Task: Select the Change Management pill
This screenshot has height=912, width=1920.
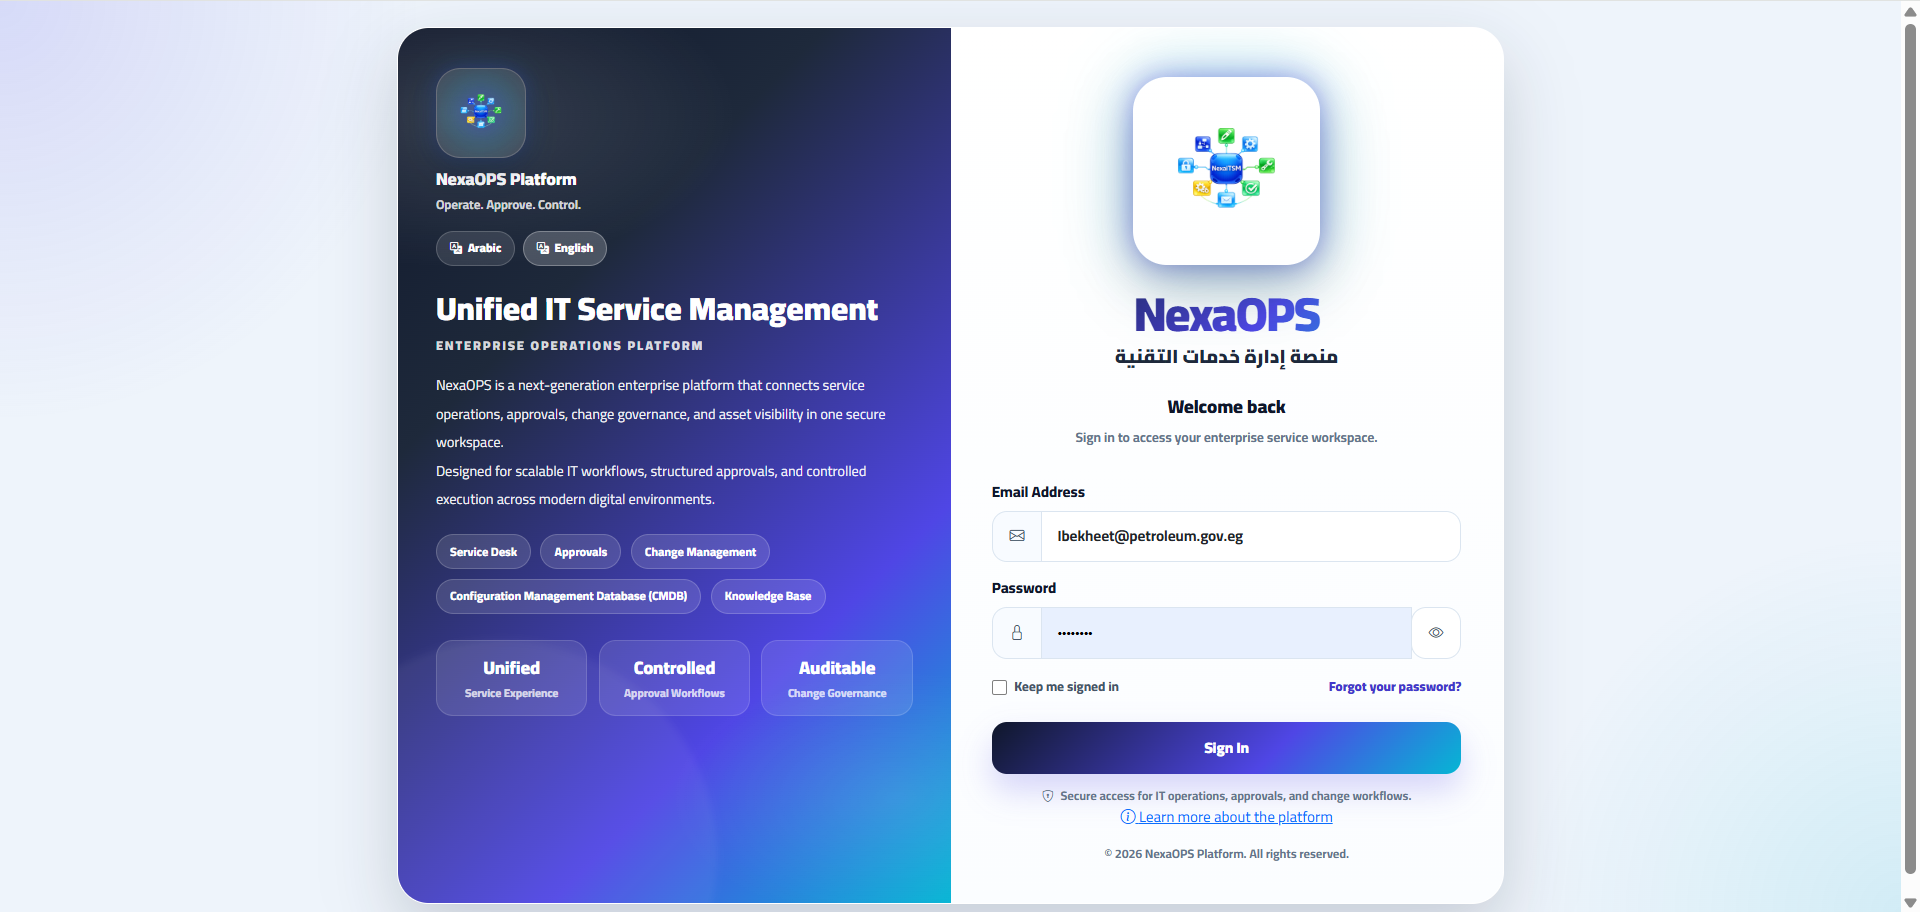Action: (700, 552)
